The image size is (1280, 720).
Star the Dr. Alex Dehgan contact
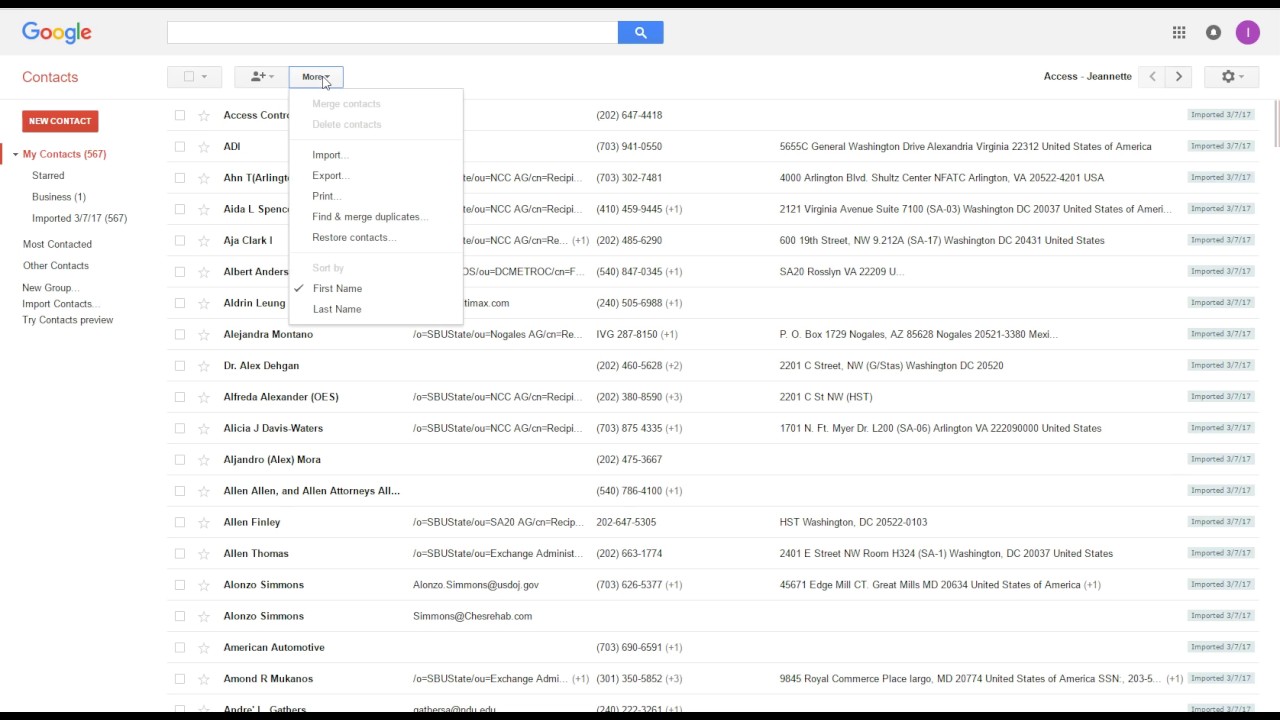(204, 366)
